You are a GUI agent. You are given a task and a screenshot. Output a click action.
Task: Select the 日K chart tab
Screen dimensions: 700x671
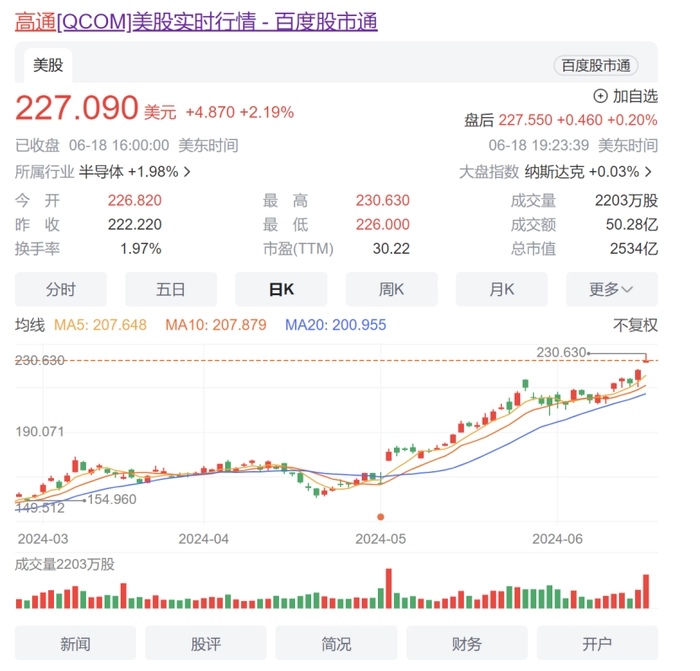coord(281,289)
